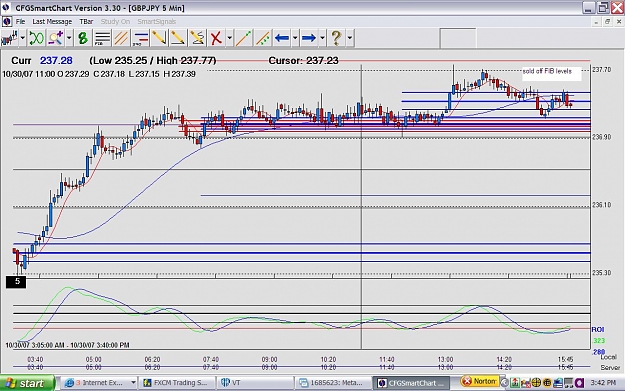Click the Low 235.25 / High 237.77 text

click(x=153, y=61)
